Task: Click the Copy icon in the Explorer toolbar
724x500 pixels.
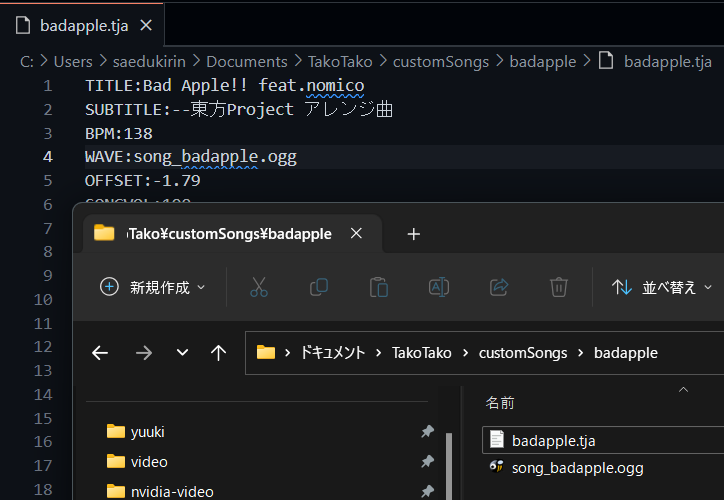Action: point(319,287)
